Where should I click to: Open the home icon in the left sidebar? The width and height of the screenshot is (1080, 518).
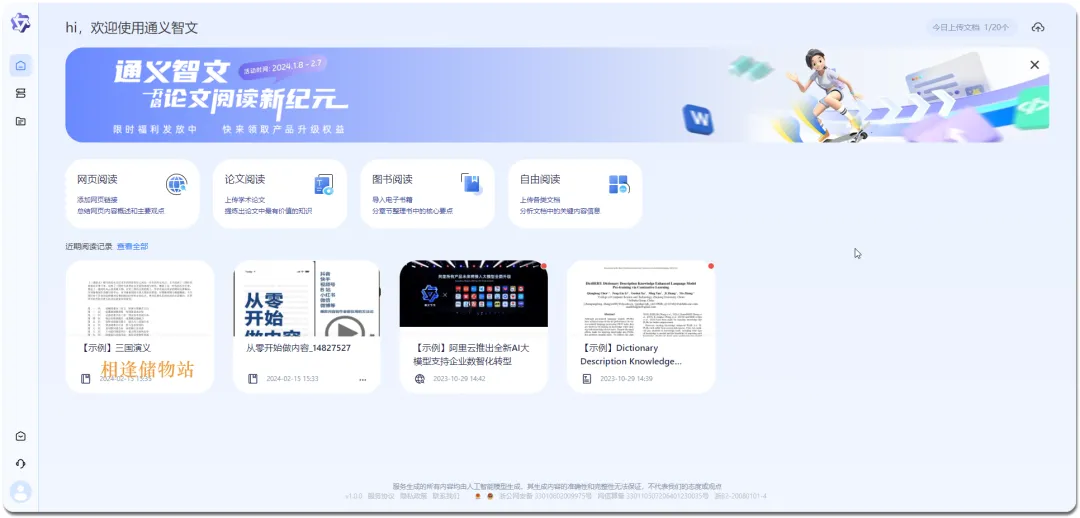click(21, 65)
